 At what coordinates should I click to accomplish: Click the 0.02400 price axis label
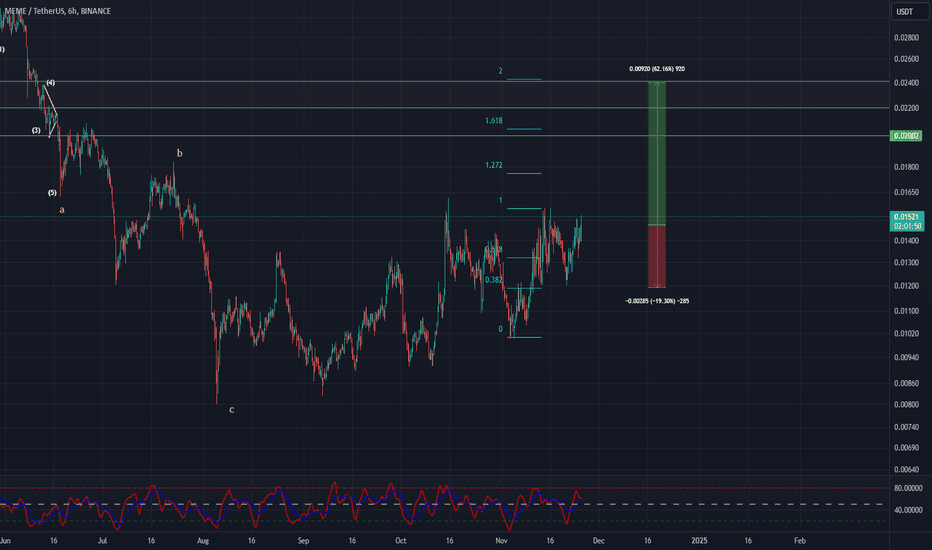pyautogui.click(x=906, y=83)
